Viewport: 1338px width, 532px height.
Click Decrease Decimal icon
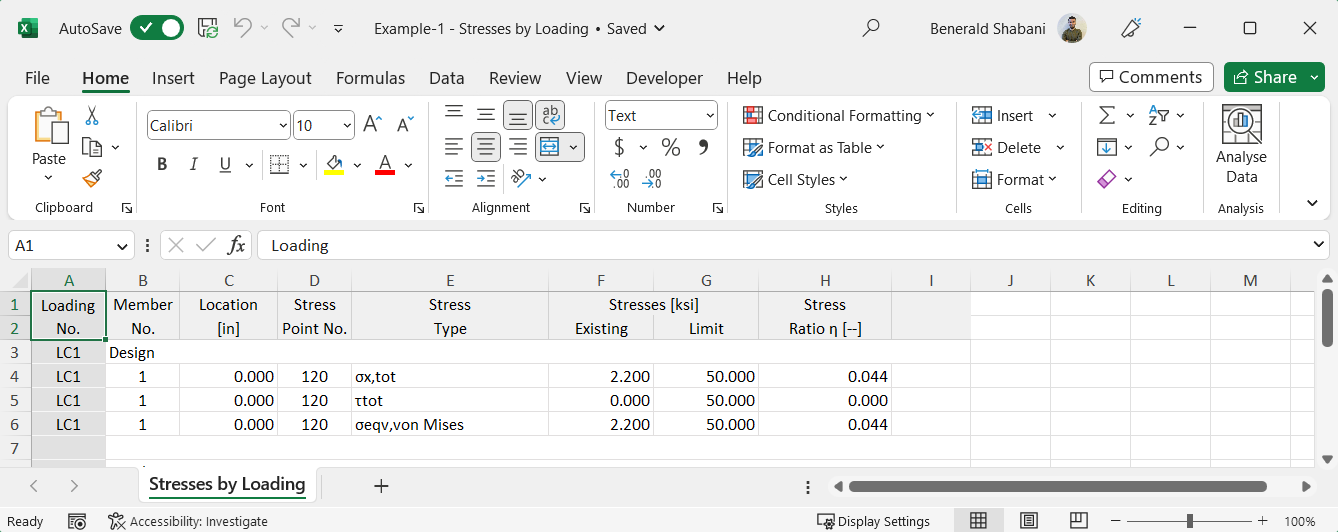652,179
